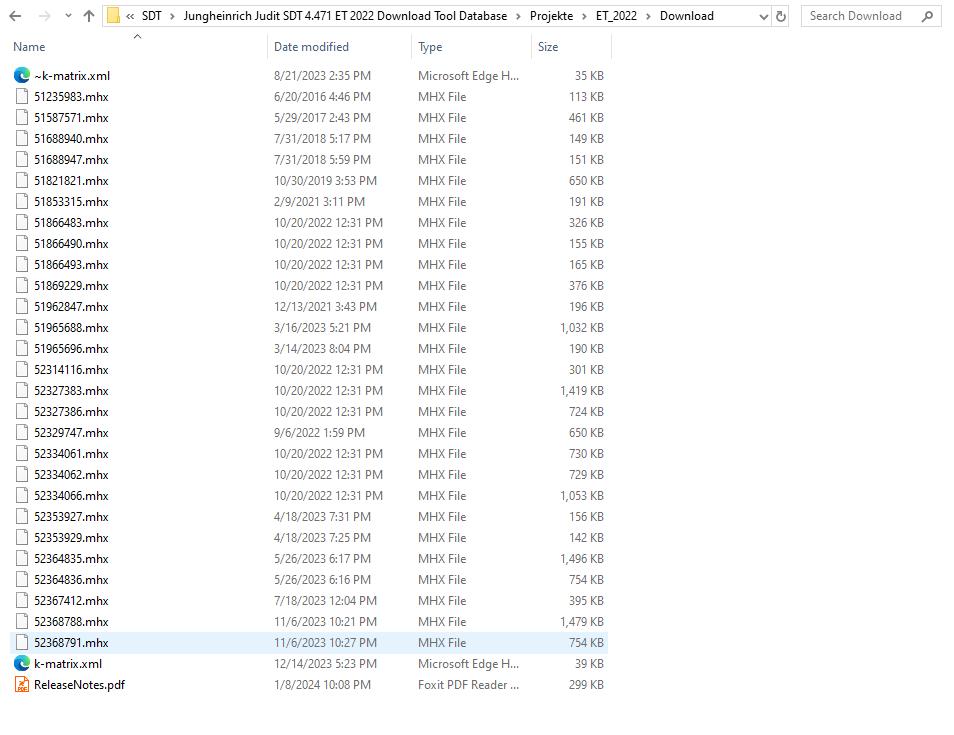Select ReleaseNotes.pdf file name
The width and height of the screenshot is (954, 735).
pyautogui.click(x=79, y=685)
